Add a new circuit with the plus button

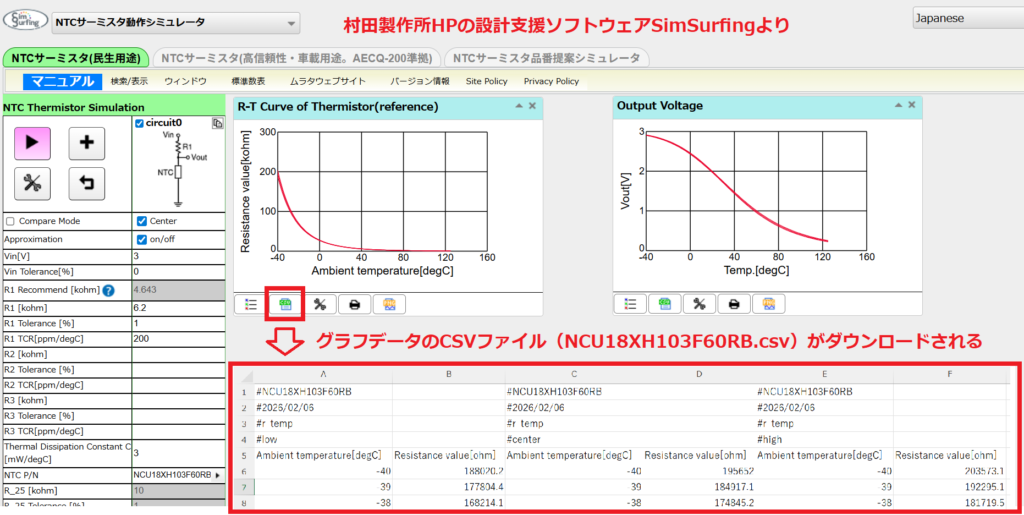86,144
